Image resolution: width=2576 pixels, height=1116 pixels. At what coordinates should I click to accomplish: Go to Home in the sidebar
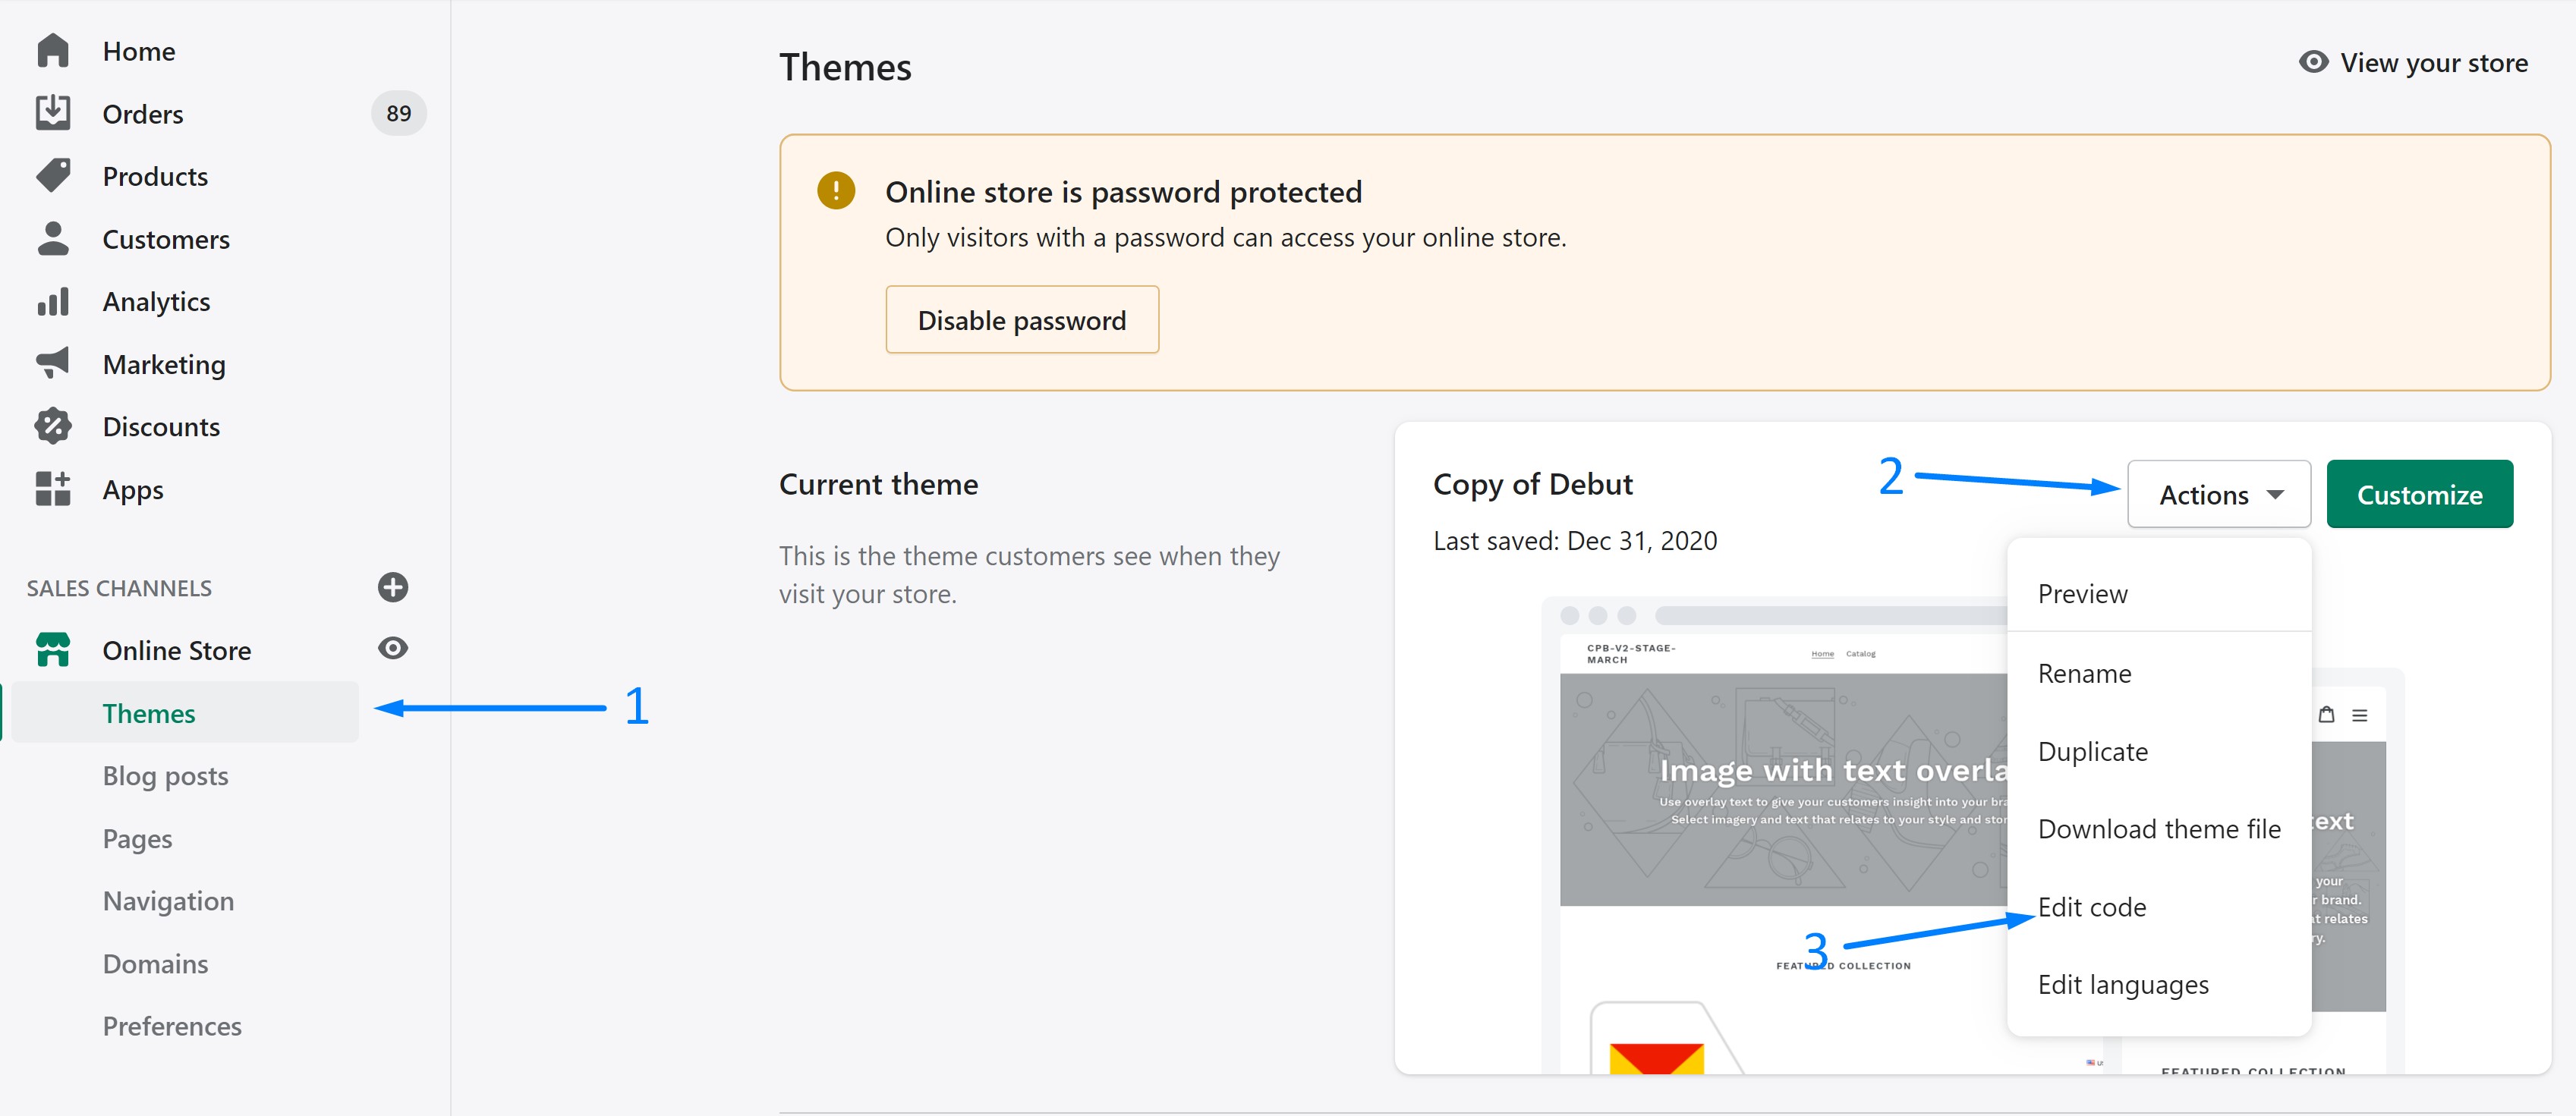tap(139, 51)
